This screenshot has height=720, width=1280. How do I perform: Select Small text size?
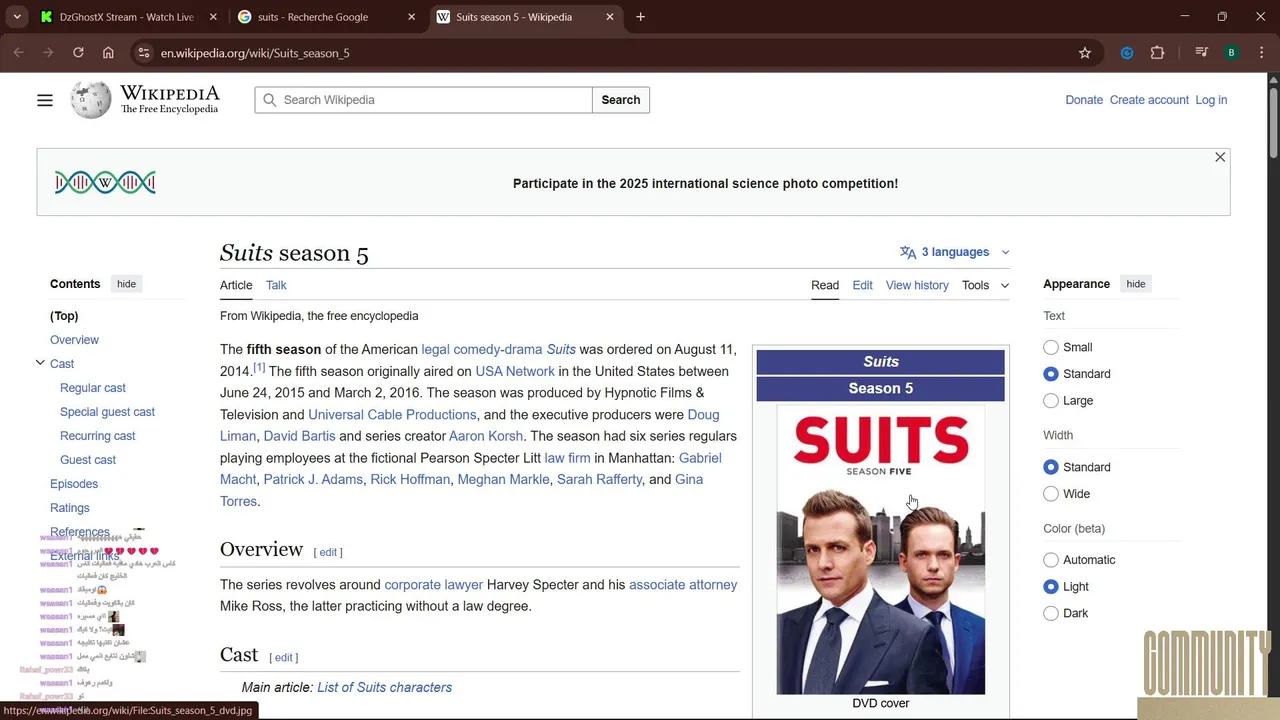[x=1051, y=347]
